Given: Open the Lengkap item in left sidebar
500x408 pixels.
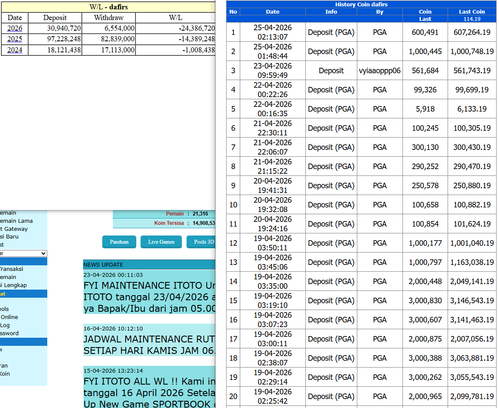Looking at the screenshot, I should [13, 285].
